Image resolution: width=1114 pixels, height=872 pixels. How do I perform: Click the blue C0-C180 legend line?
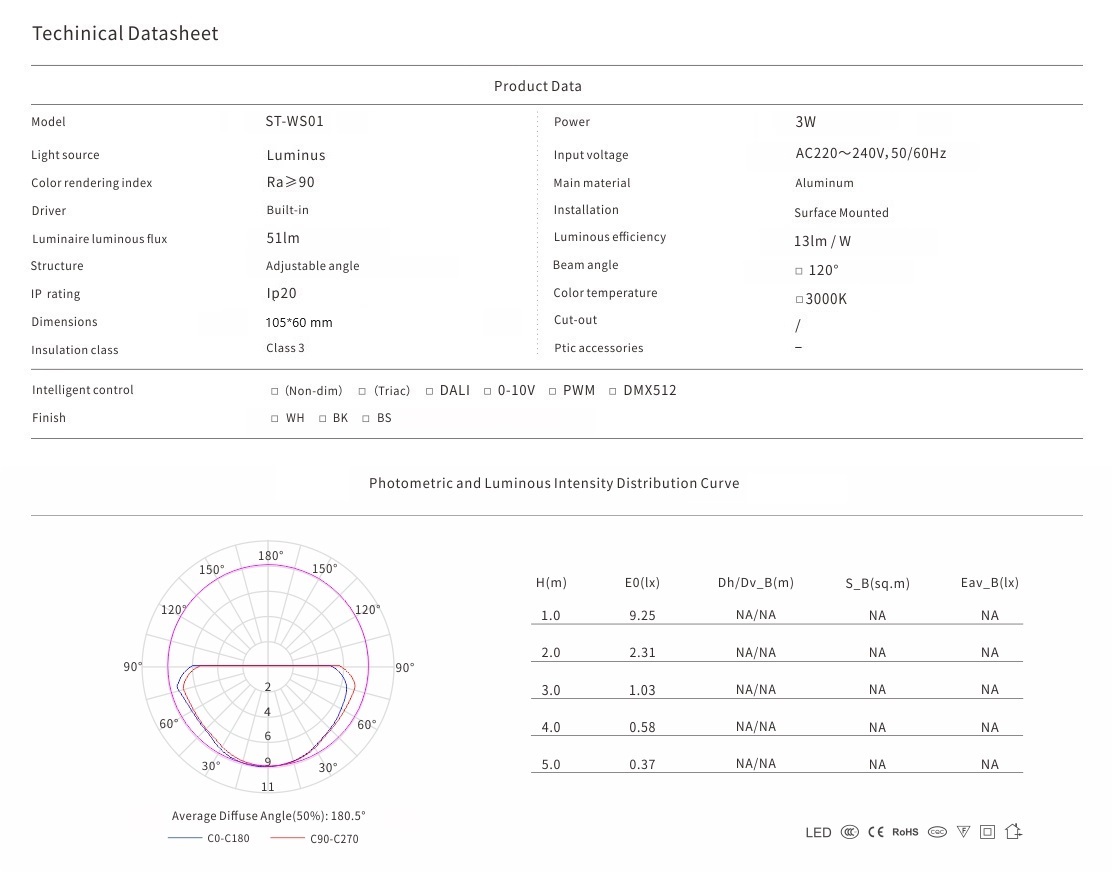[x=184, y=838]
